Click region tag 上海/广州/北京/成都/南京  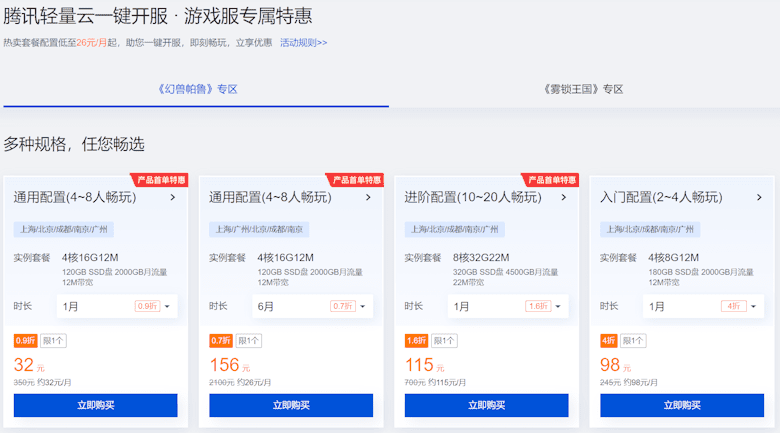(259, 229)
